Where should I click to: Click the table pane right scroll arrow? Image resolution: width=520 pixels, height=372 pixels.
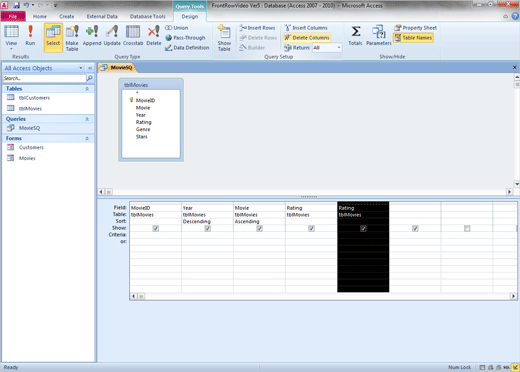[509, 192]
